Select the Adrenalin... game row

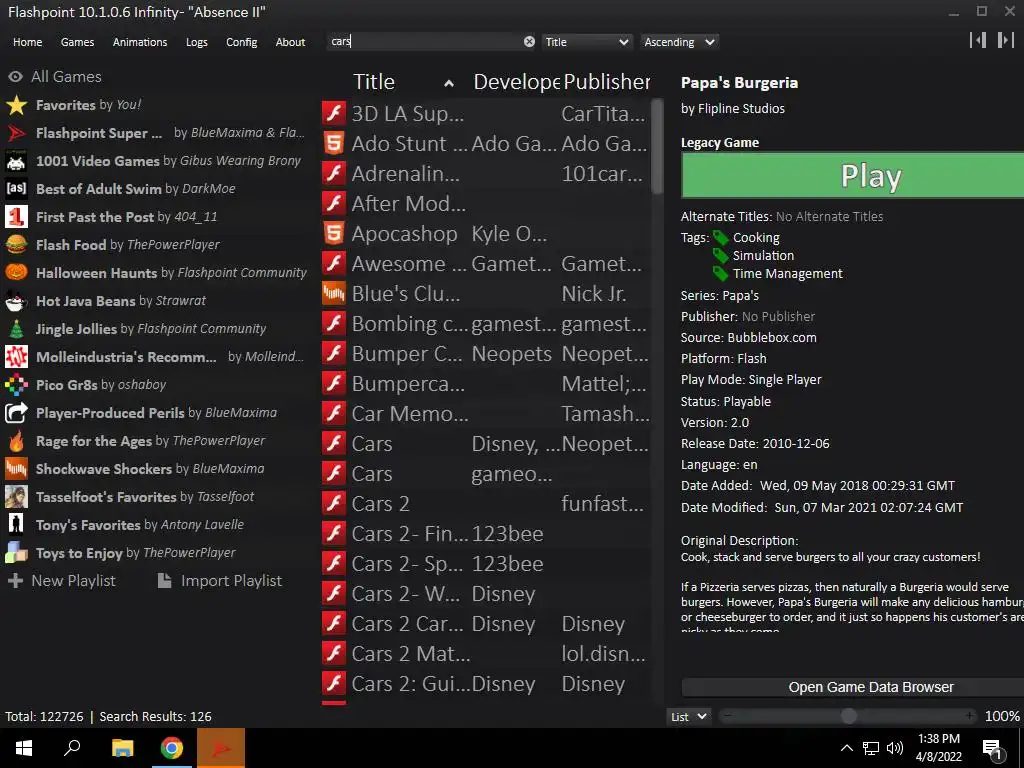[x=486, y=173]
